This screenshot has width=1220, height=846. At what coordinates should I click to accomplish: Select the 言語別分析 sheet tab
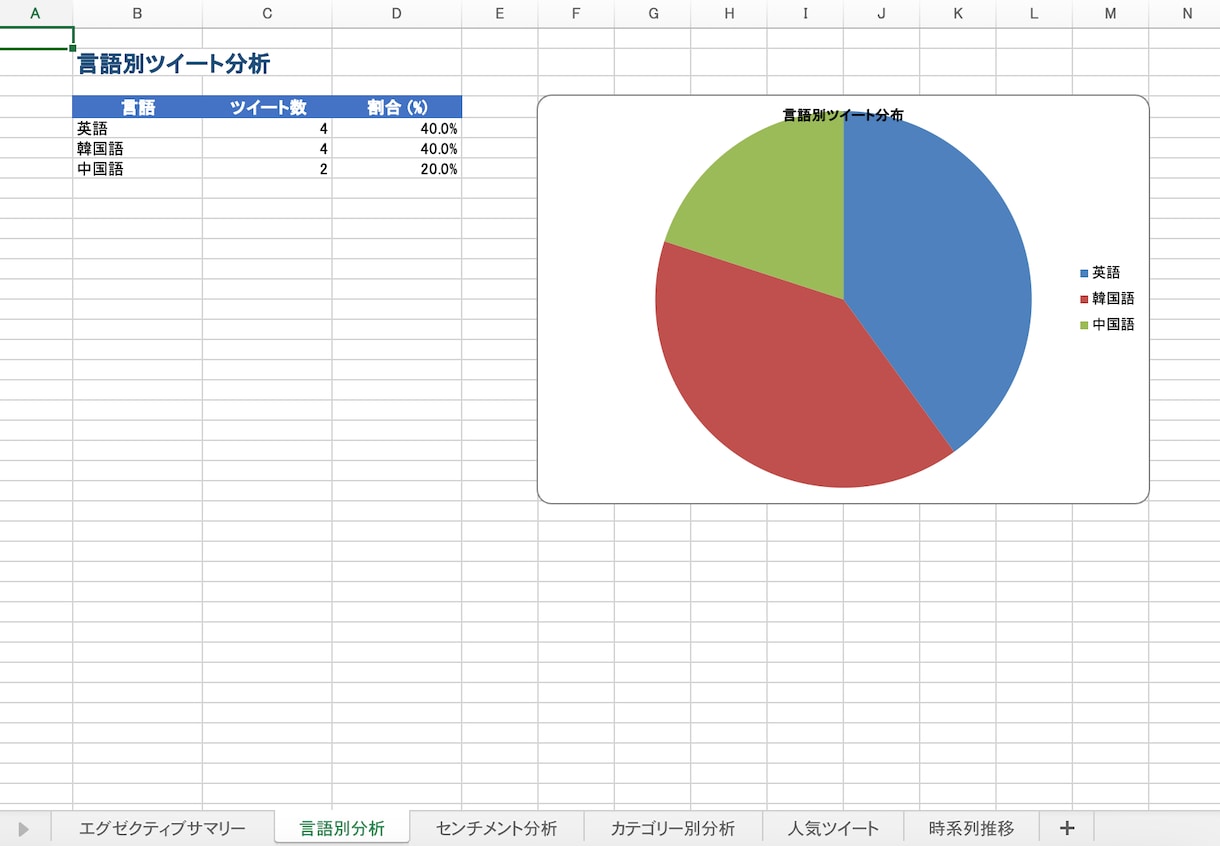coord(342,828)
